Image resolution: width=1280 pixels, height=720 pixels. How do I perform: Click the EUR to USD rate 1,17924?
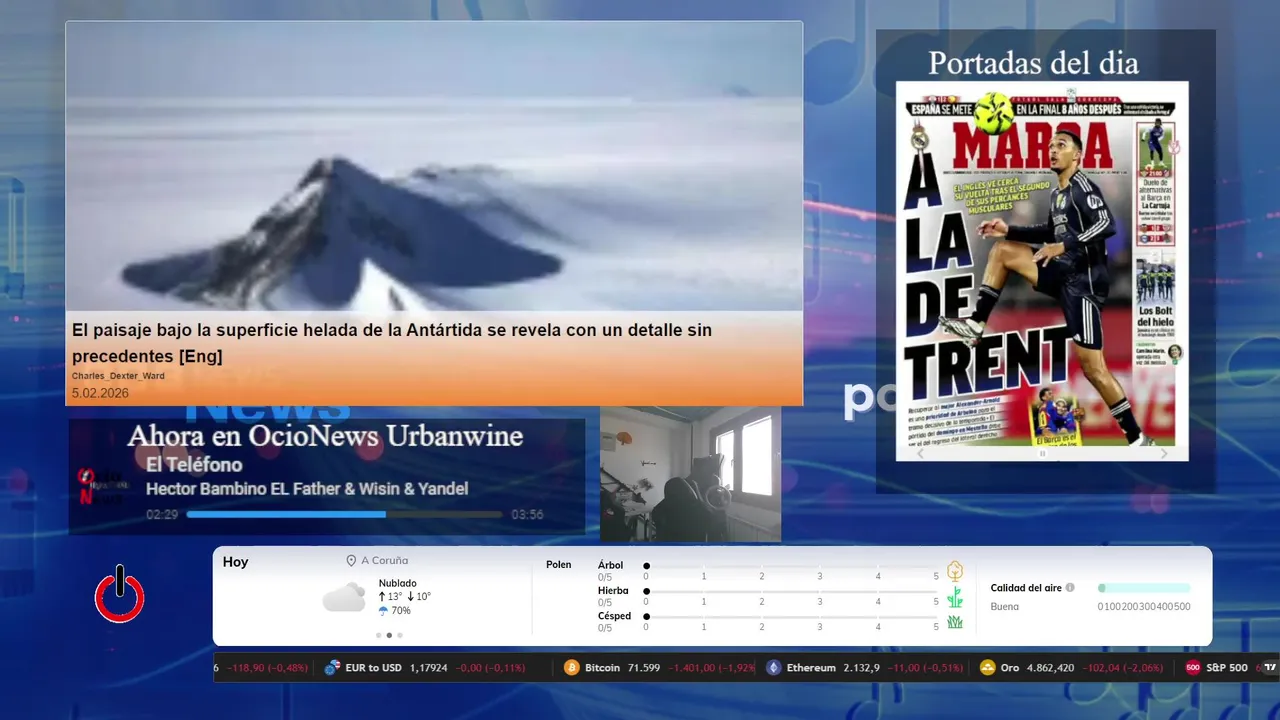click(x=428, y=668)
